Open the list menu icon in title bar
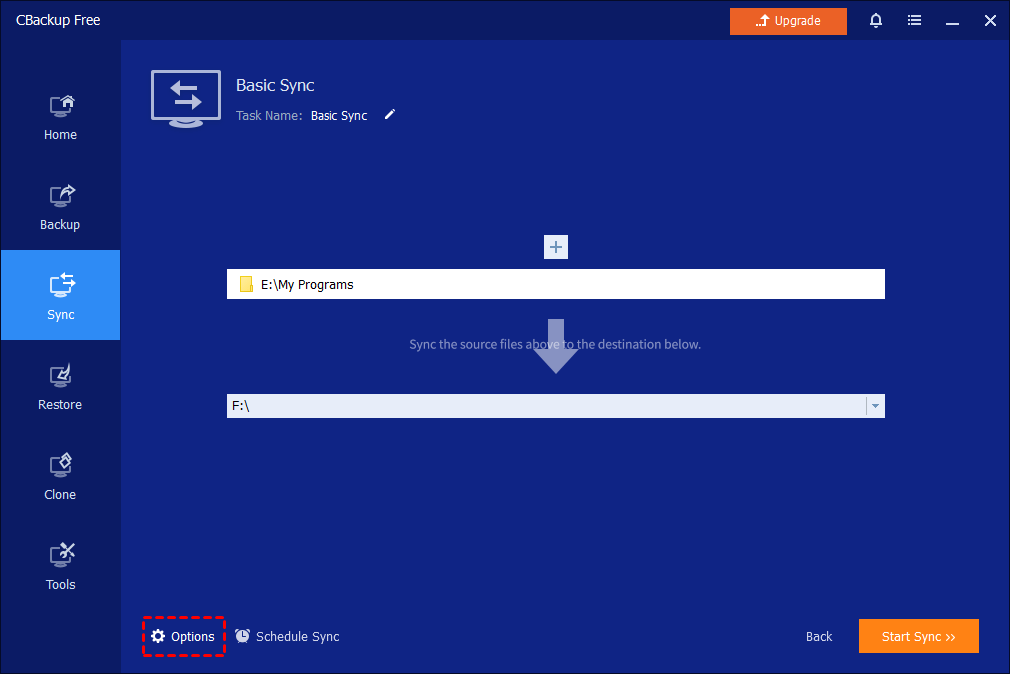The height and width of the screenshot is (674, 1010). (914, 21)
